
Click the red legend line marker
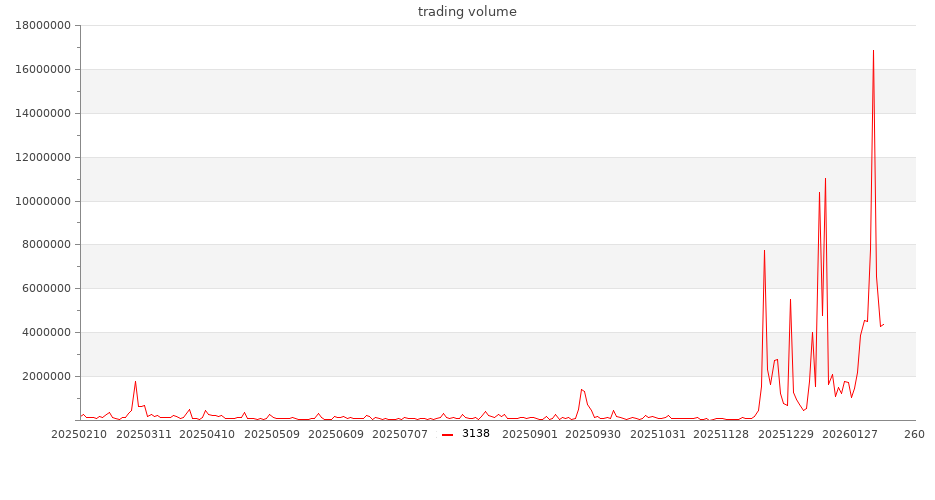click(x=447, y=434)
